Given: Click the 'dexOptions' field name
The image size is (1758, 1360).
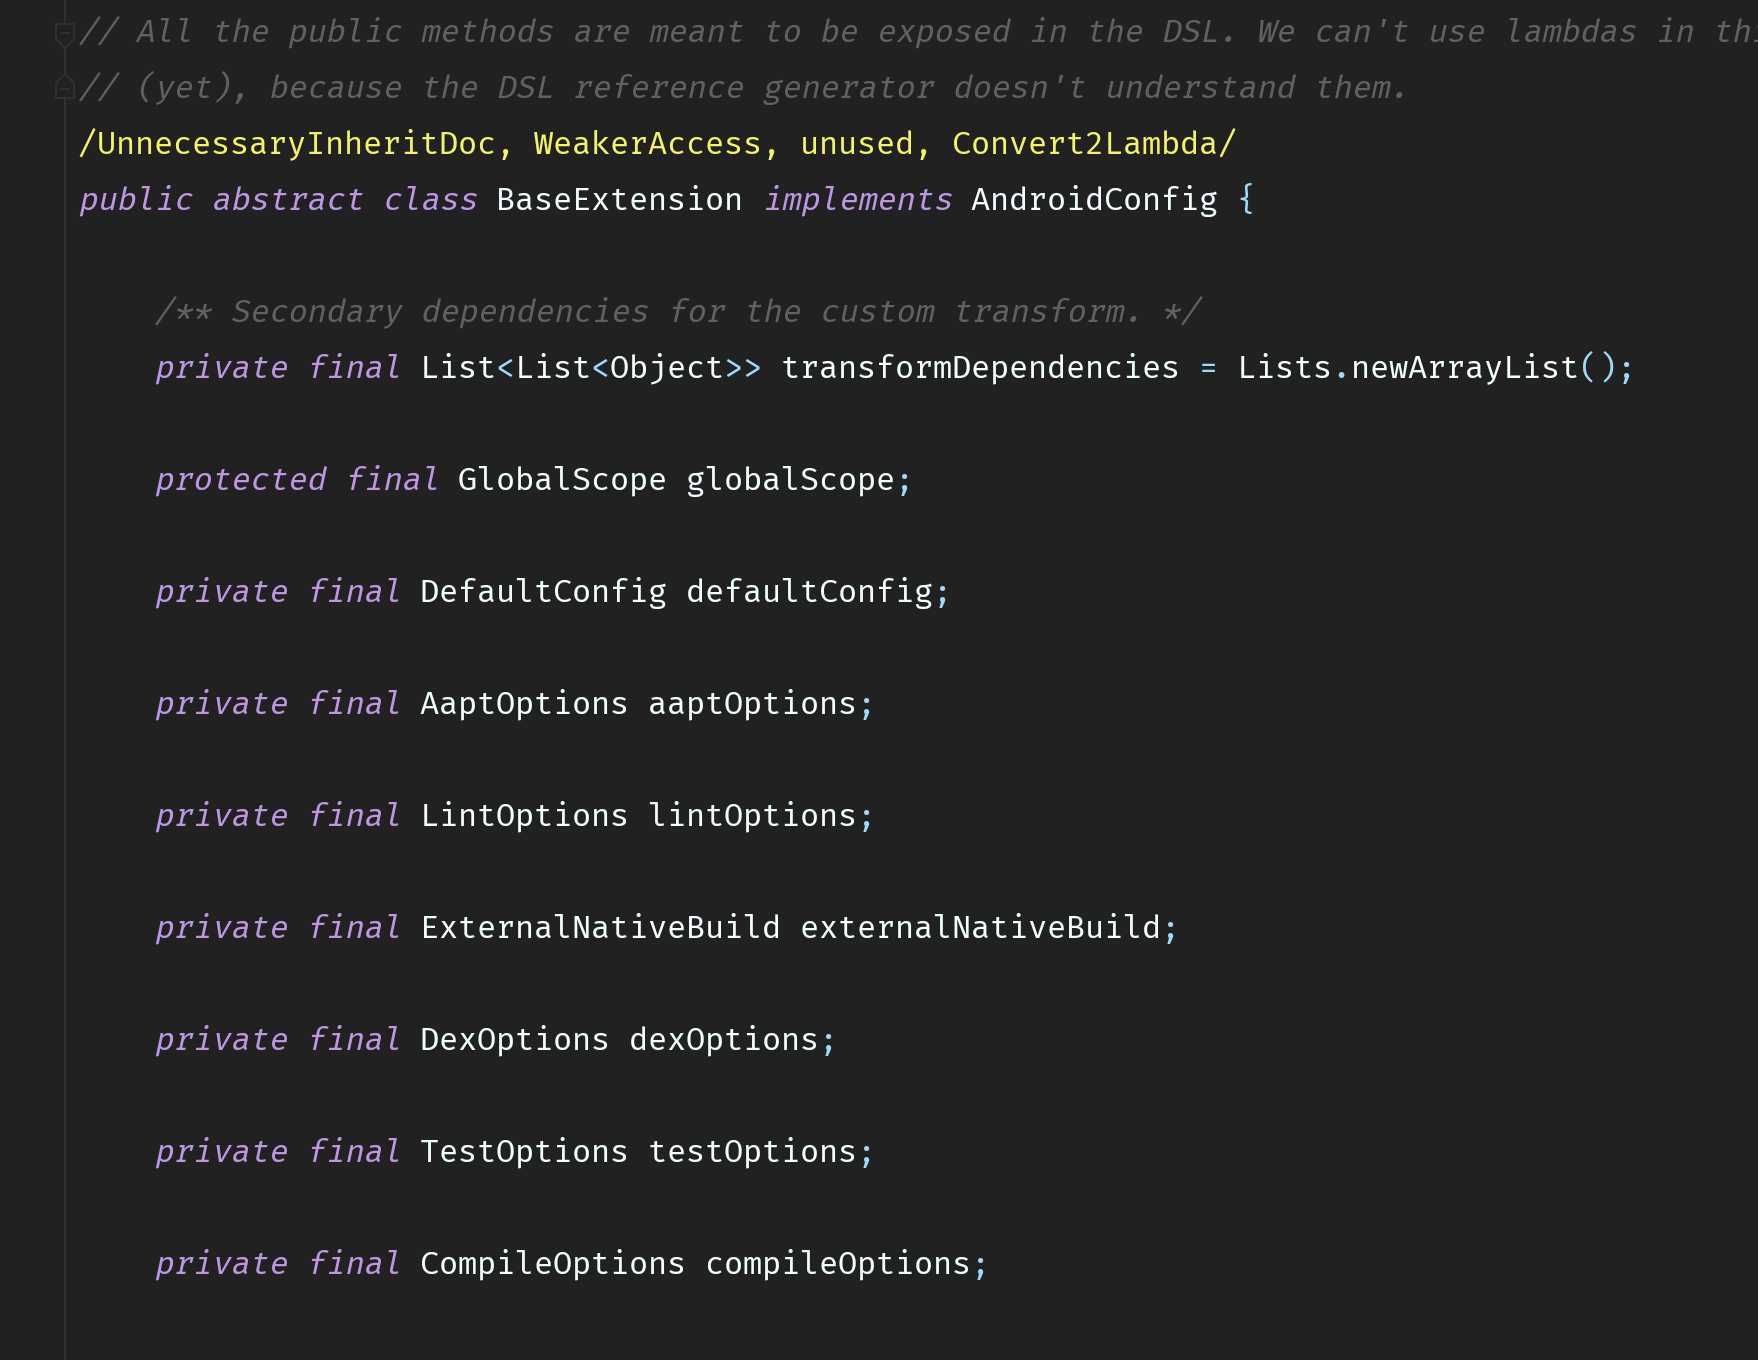Looking at the screenshot, I should pyautogui.click(x=724, y=1040).
